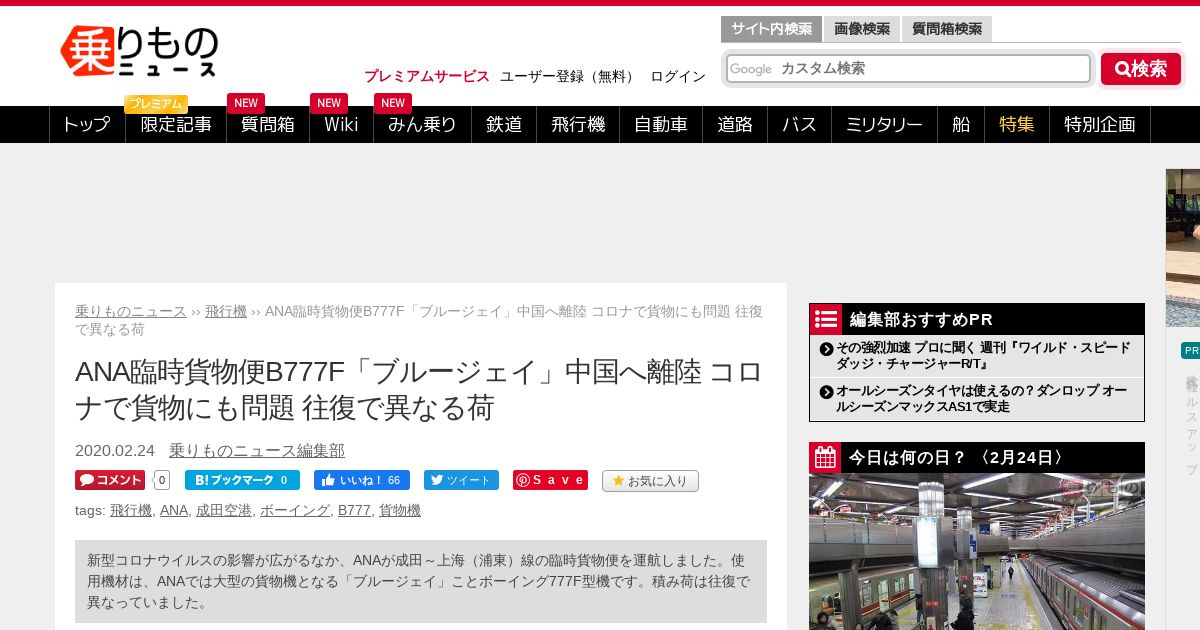Open the 道路 category
Image resolution: width=1200 pixels, height=630 pixels.
pyautogui.click(x=735, y=124)
